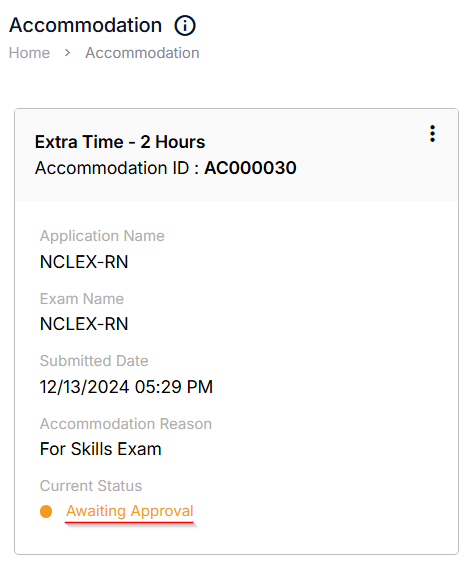Open the Awaiting Approval status link
The width and height of the screenshot is (469, 570).
[129, 511]
